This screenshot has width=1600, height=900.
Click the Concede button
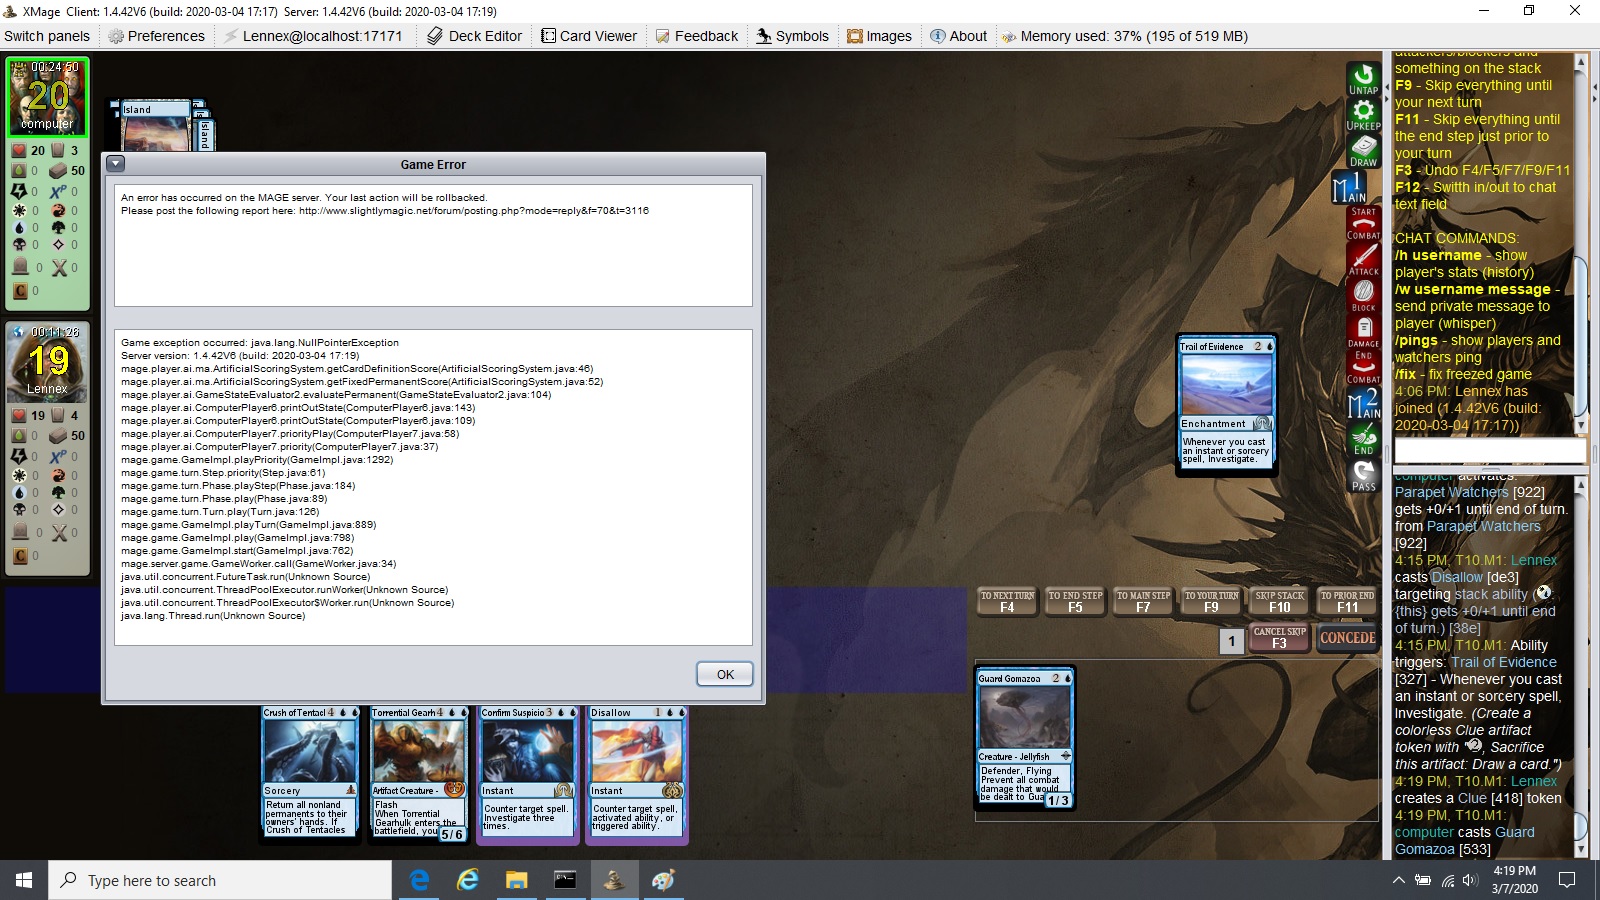1347,638
